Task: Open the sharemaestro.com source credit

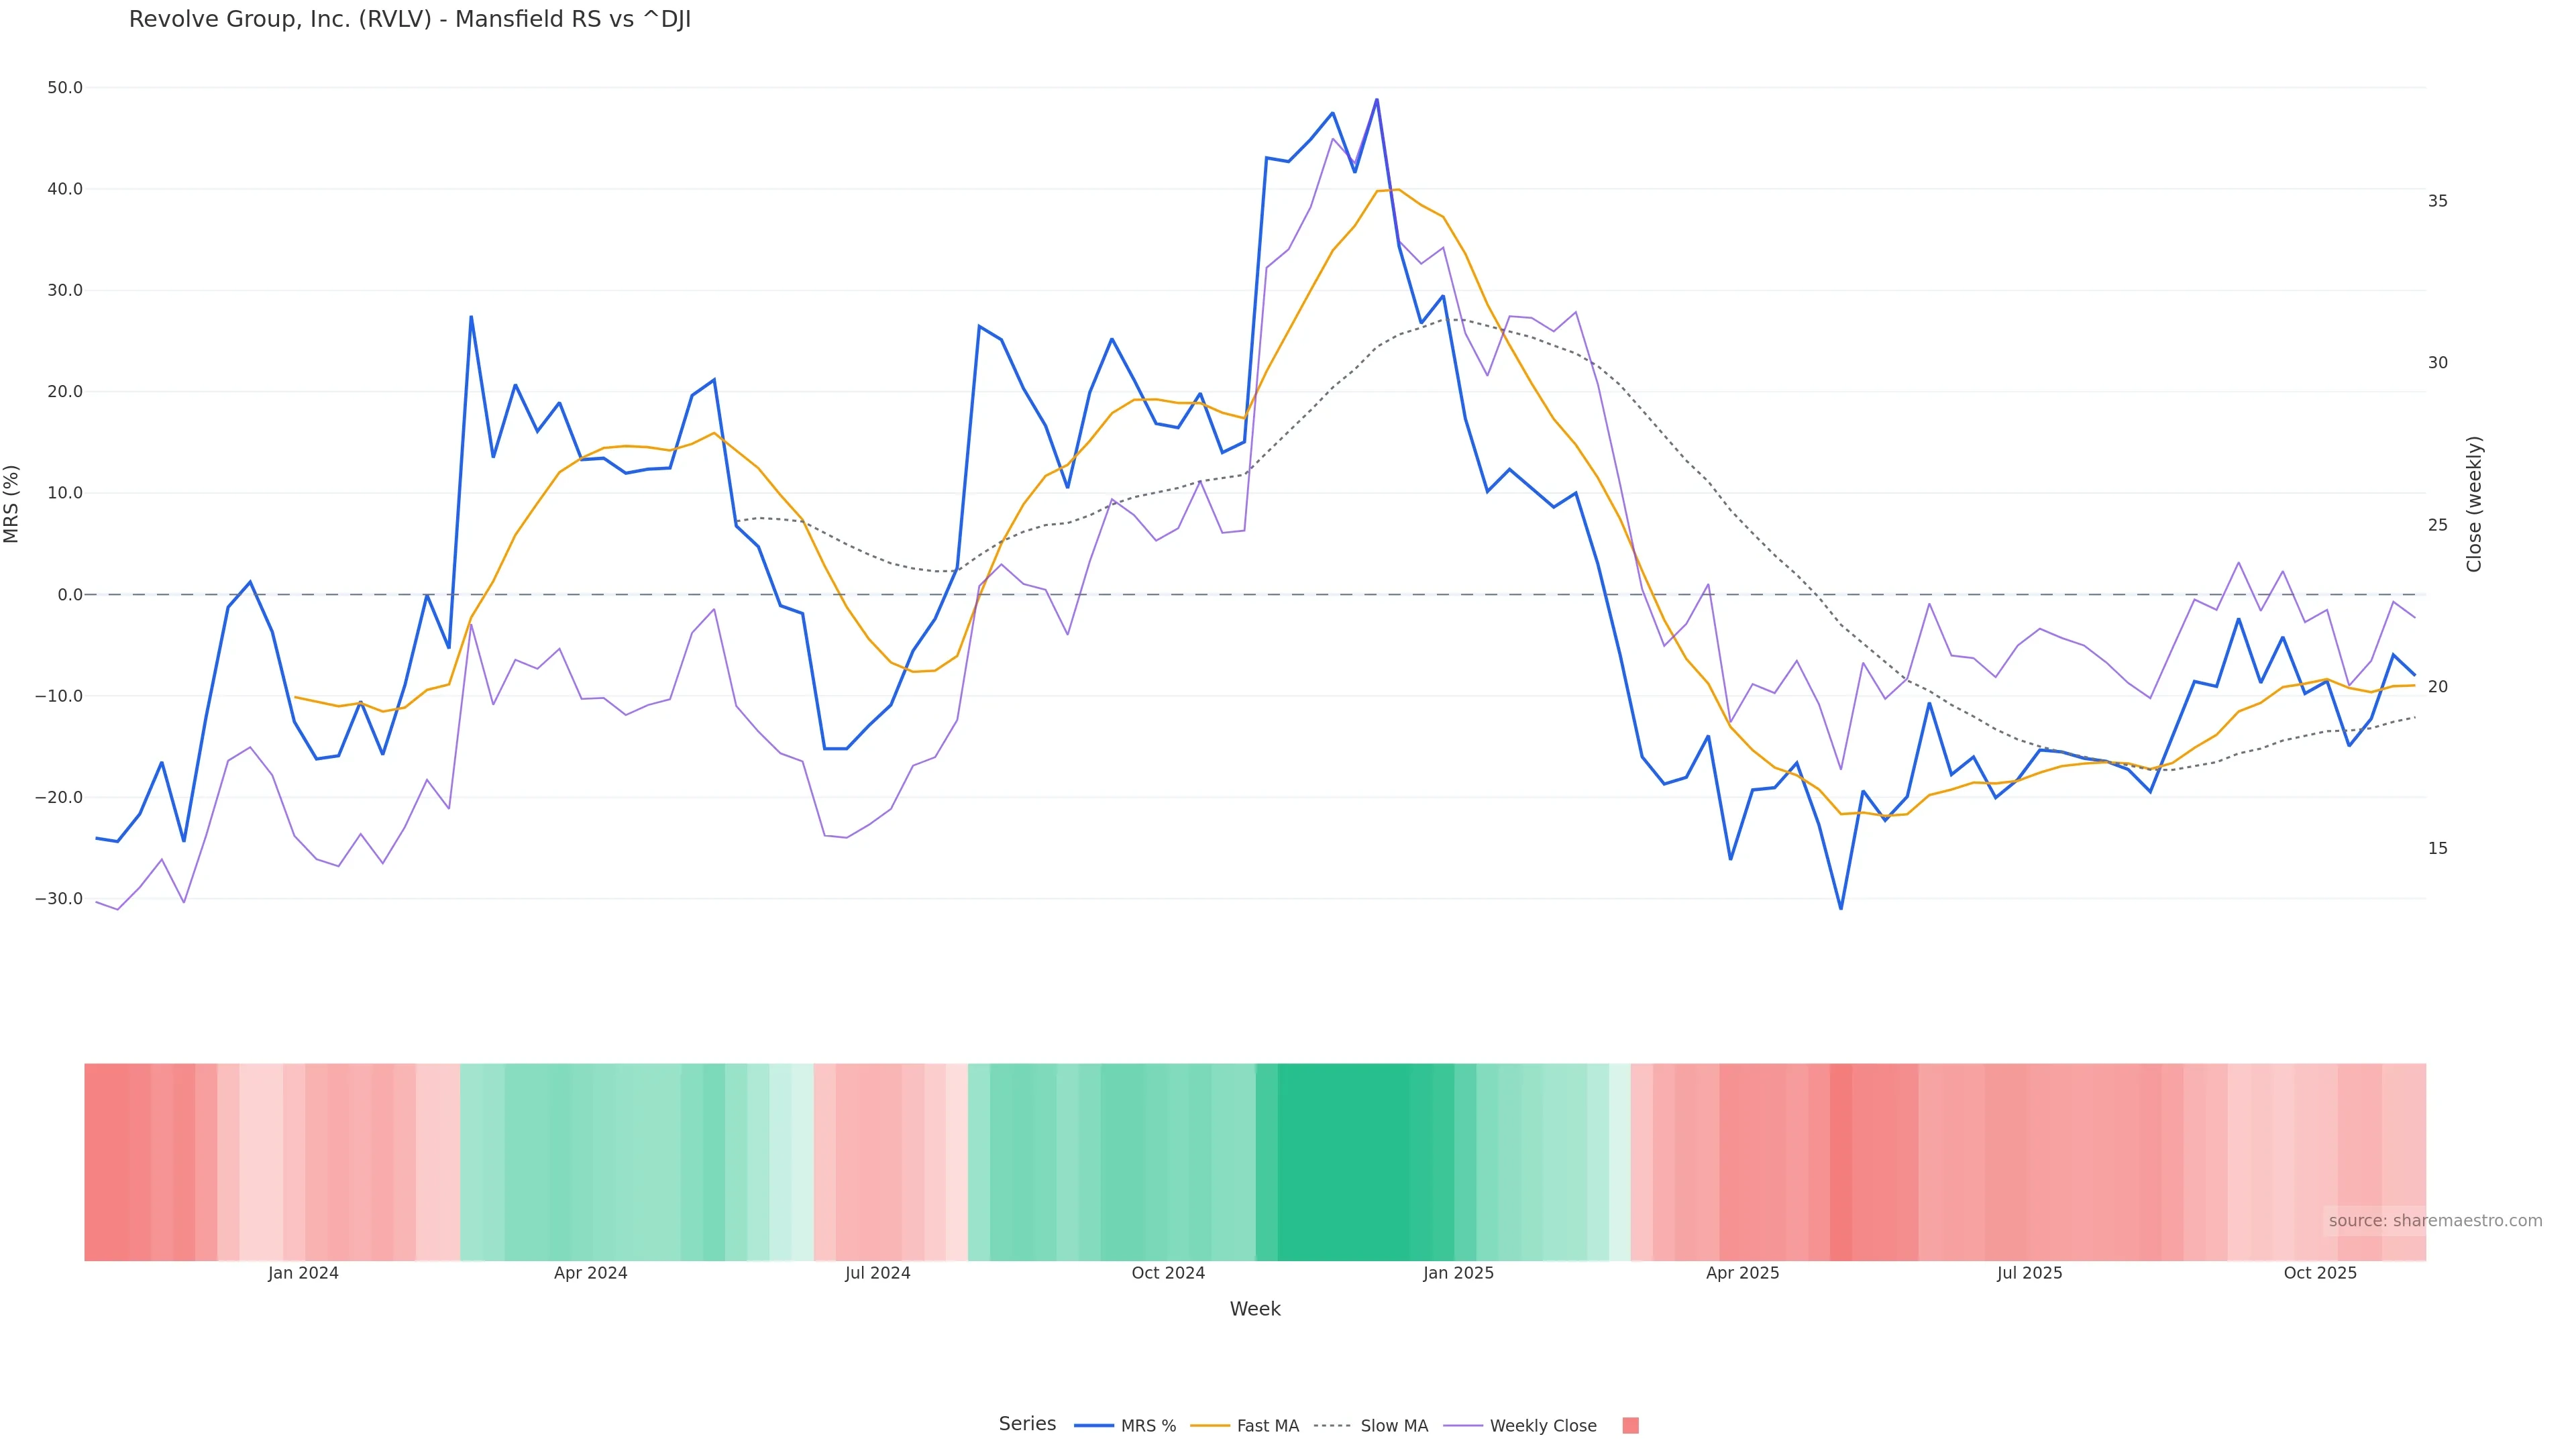Action: 2435,1221
